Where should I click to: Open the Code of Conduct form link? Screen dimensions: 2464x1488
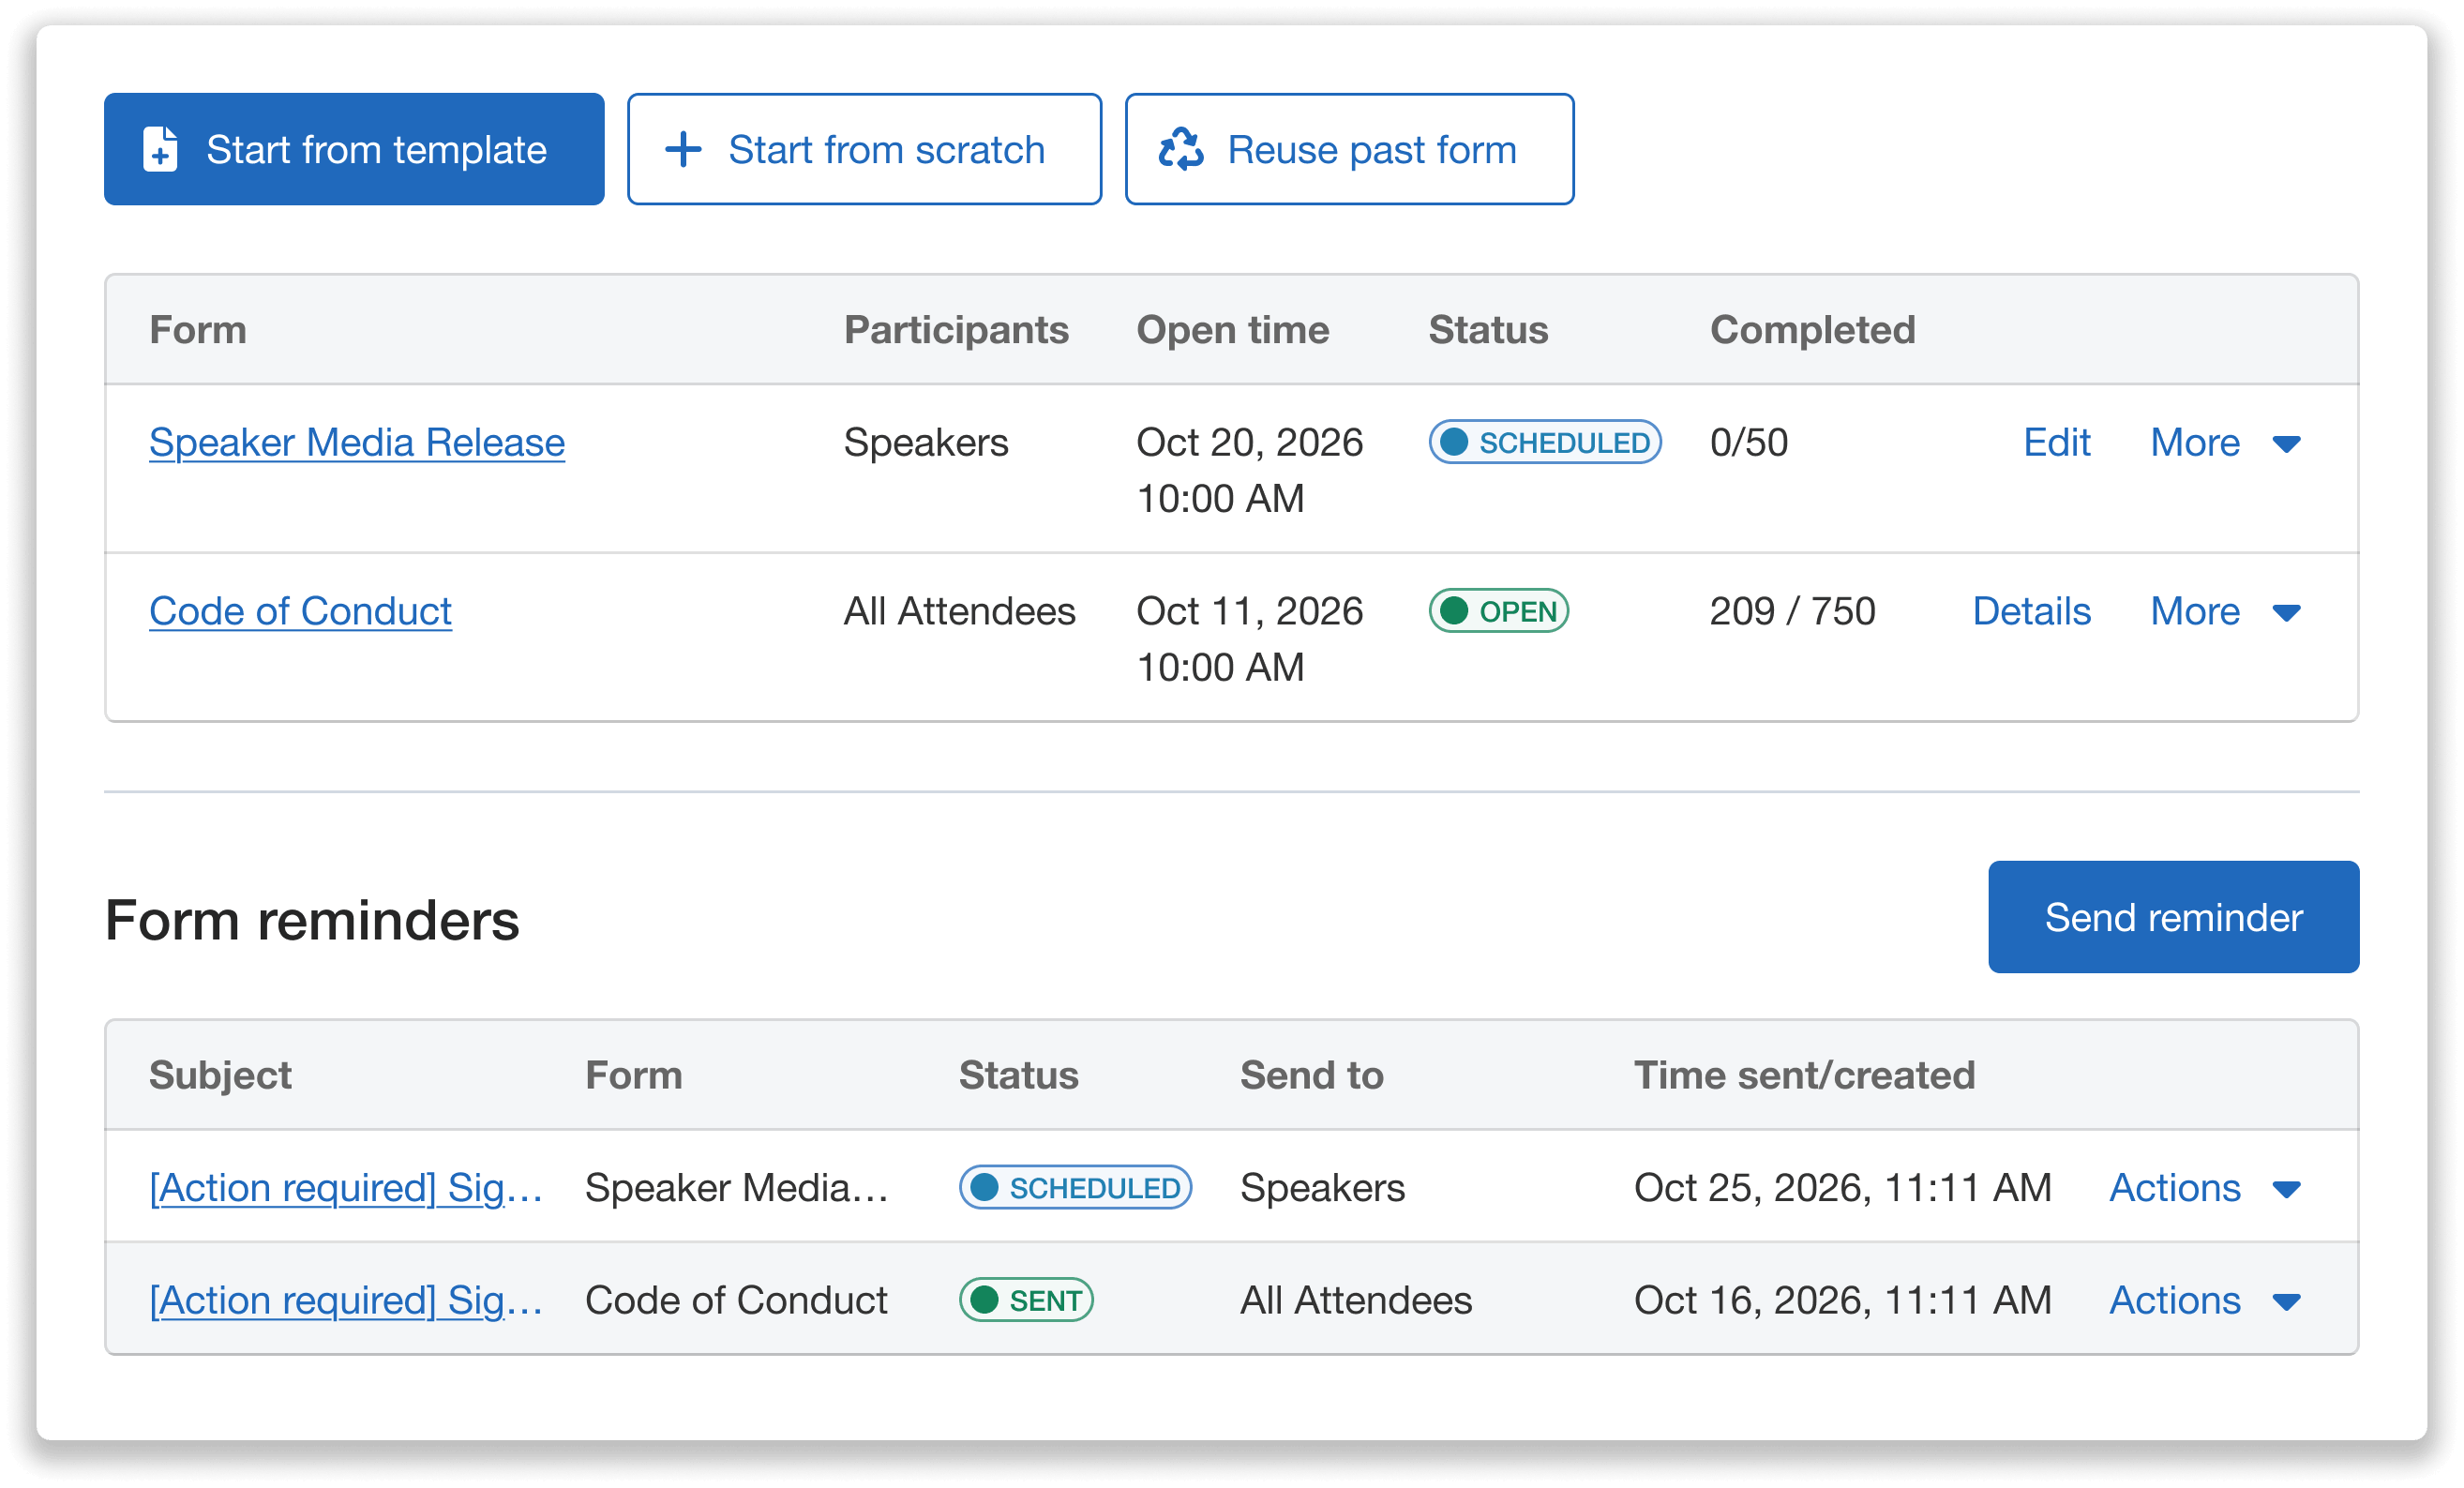point(300,611)
